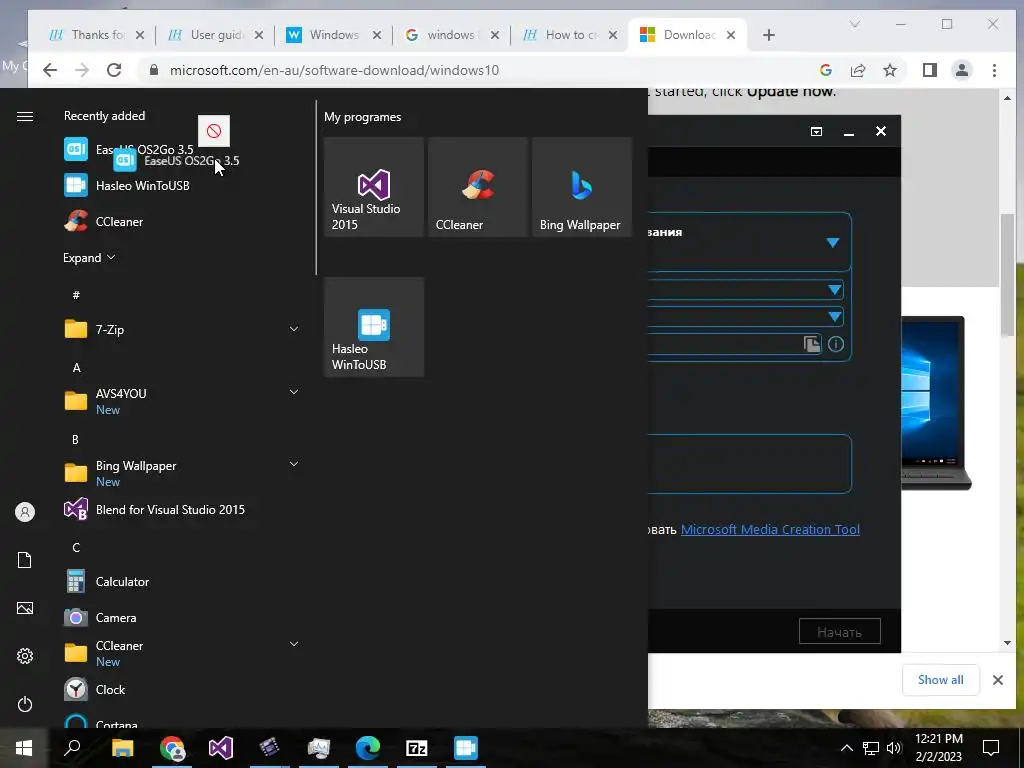This screenshot has height=768, width=1024.
Task: Expand the Bing Wallpaper folder
Action: 294,464
